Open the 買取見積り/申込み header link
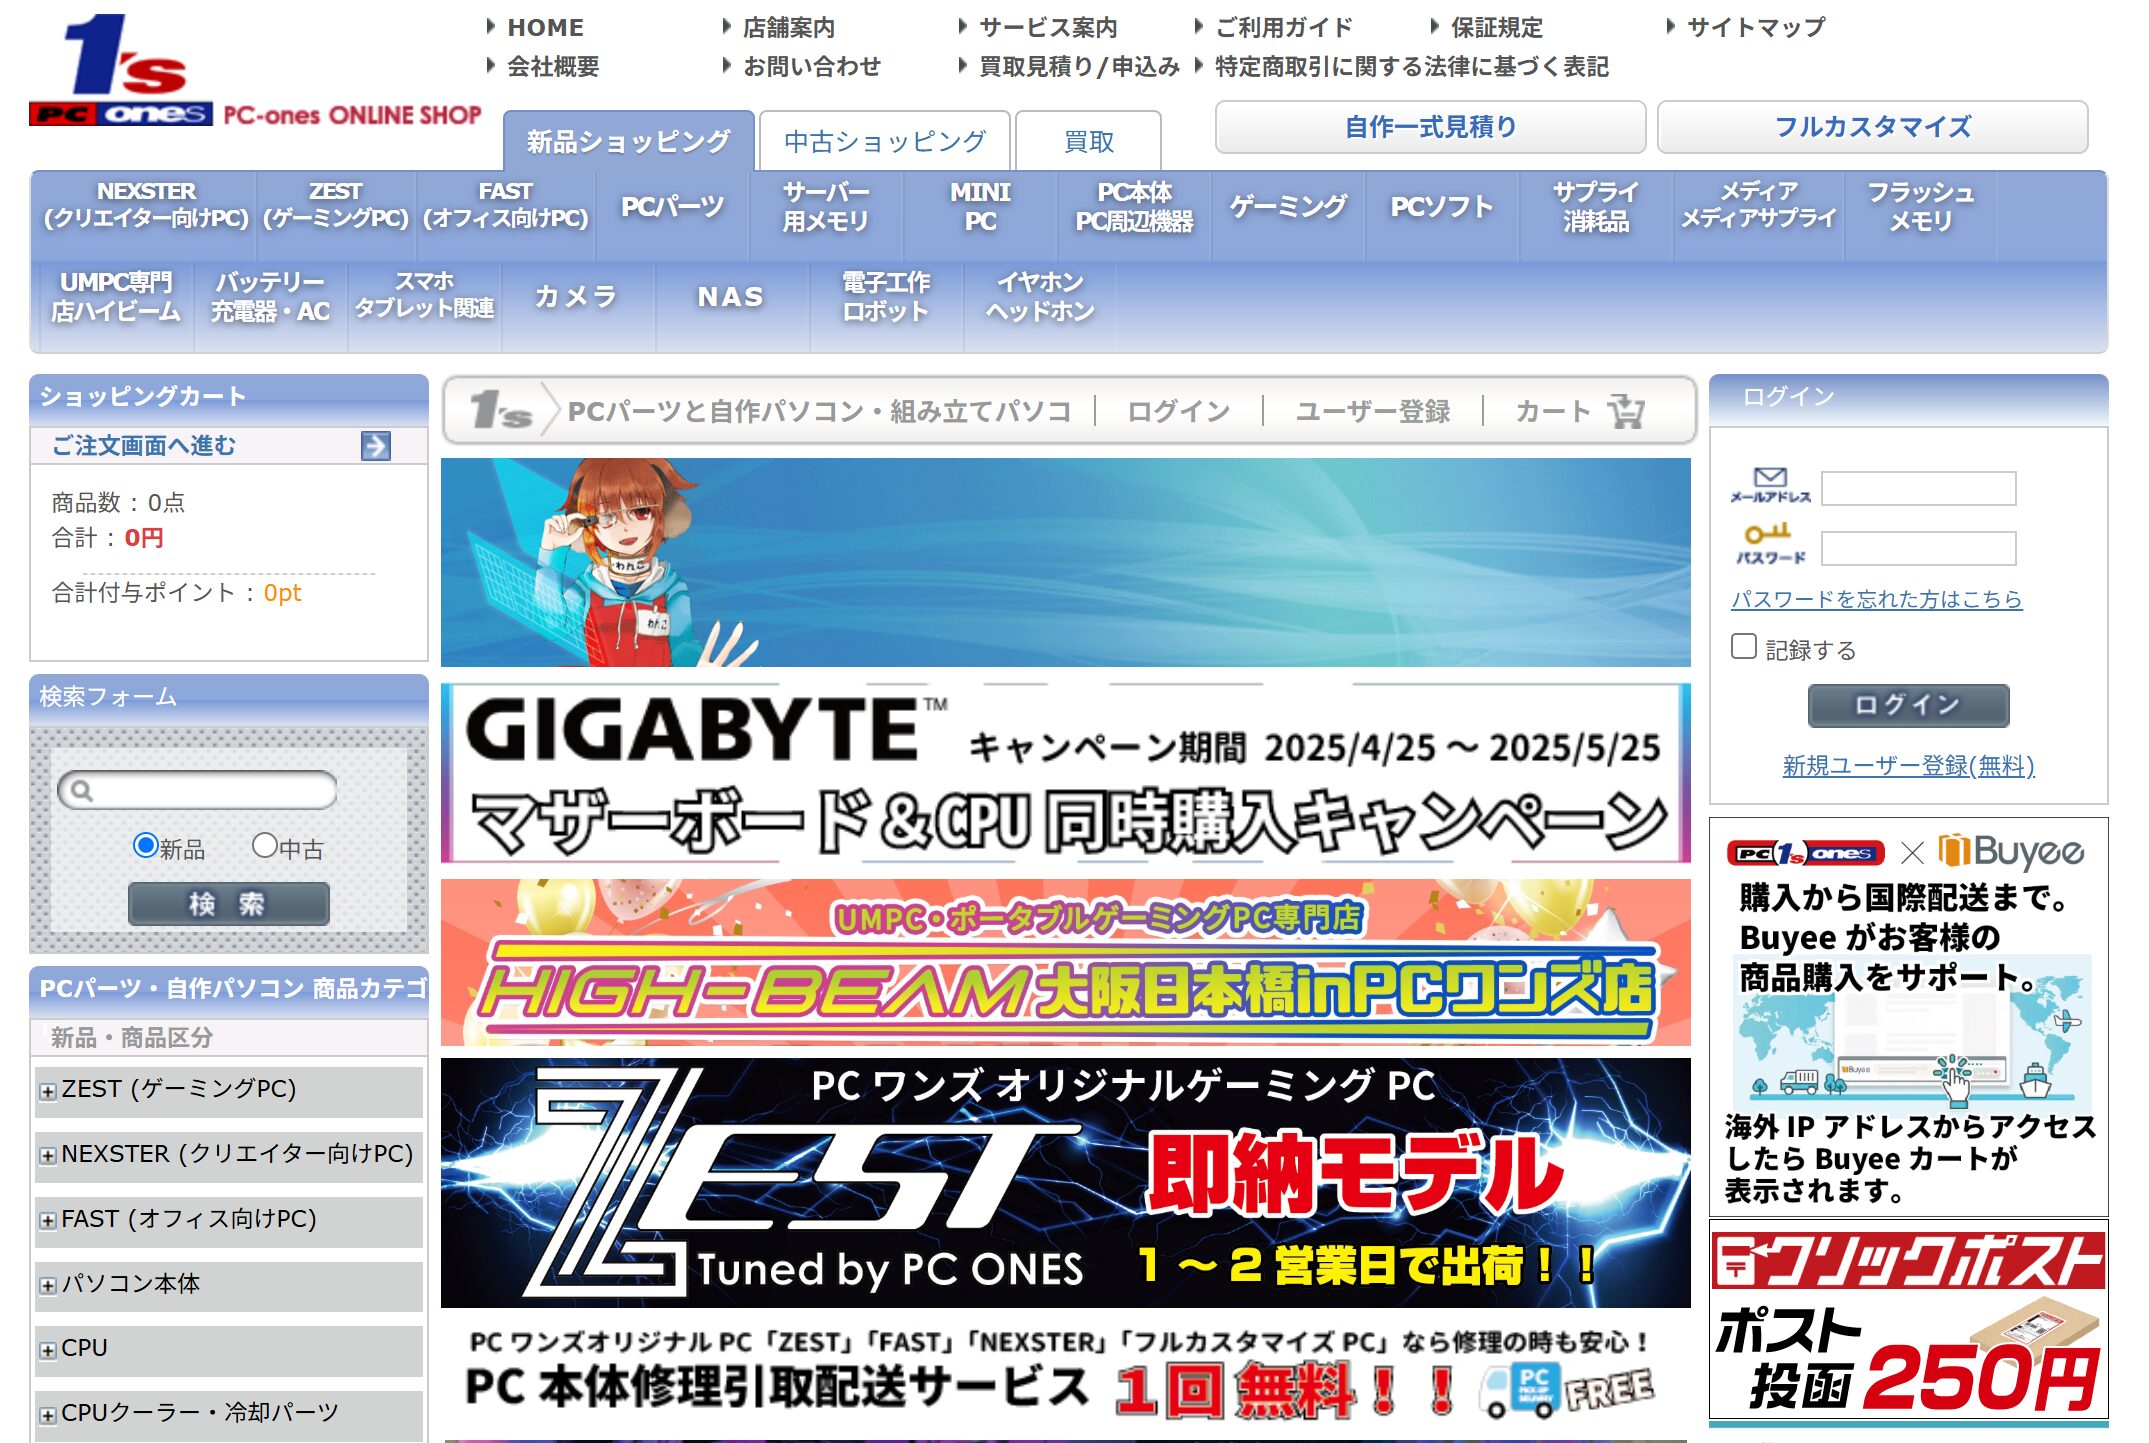 [x=1079, y=66]
